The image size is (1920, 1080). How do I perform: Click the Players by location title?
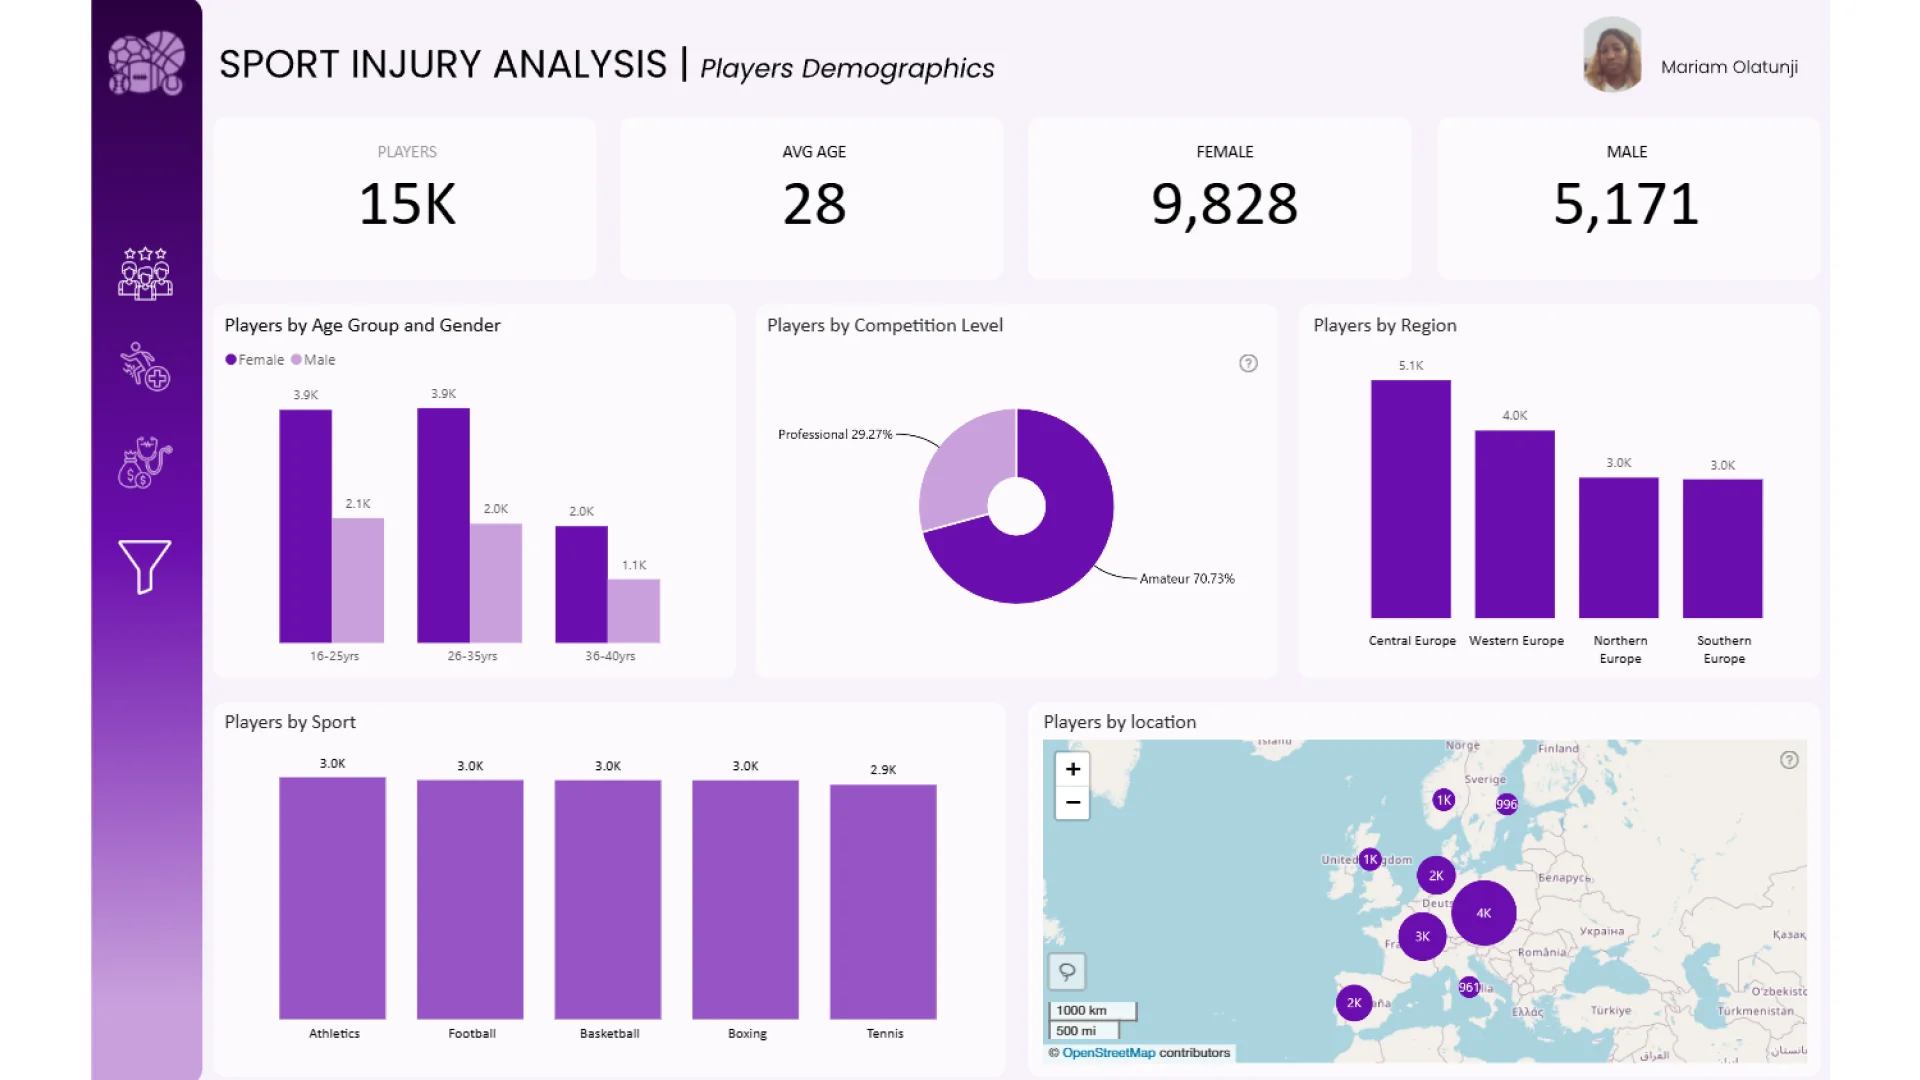pyautogui.click(x=1120, y=722)
